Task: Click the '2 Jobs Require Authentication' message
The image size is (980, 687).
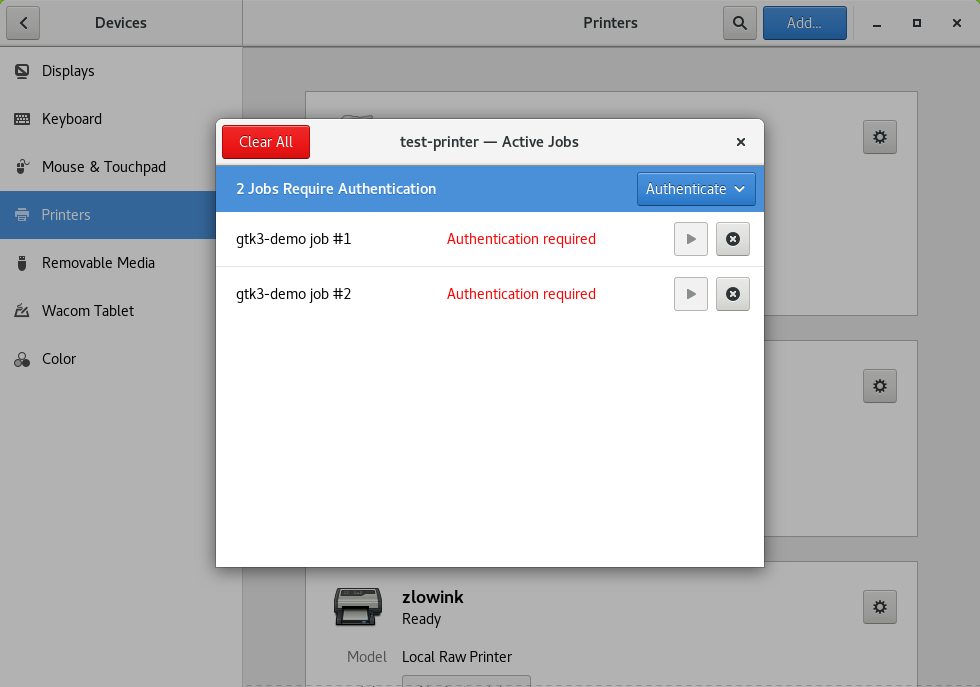Action: (x=336, y=189)
